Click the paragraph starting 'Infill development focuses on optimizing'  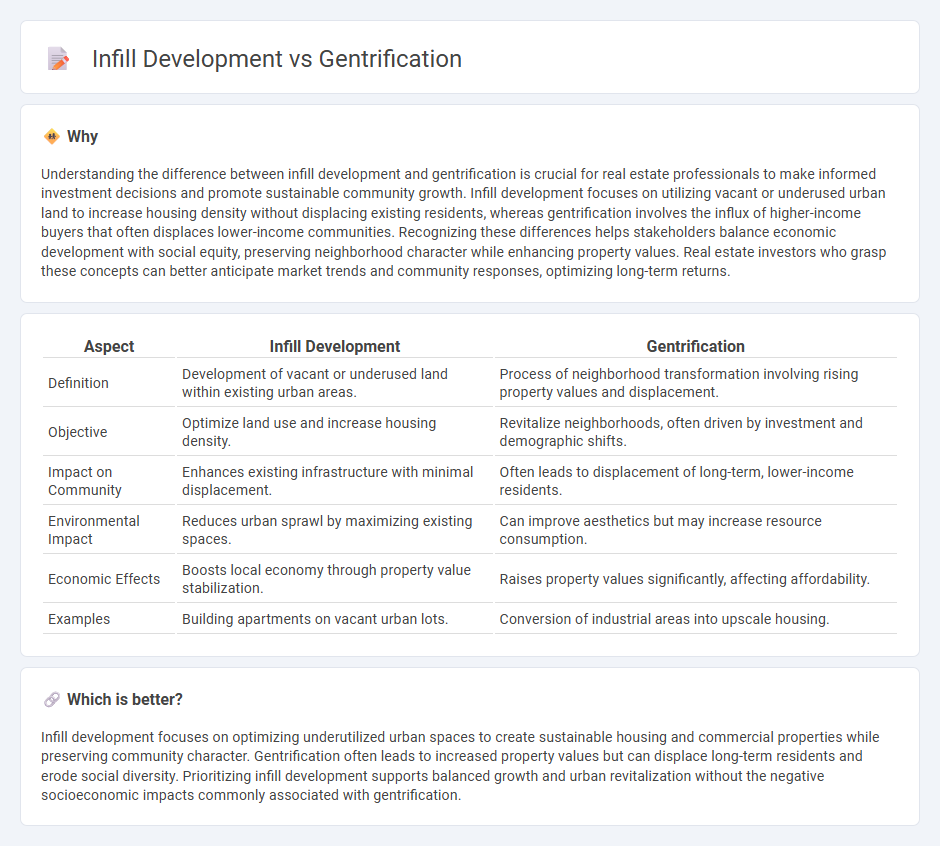460,766
